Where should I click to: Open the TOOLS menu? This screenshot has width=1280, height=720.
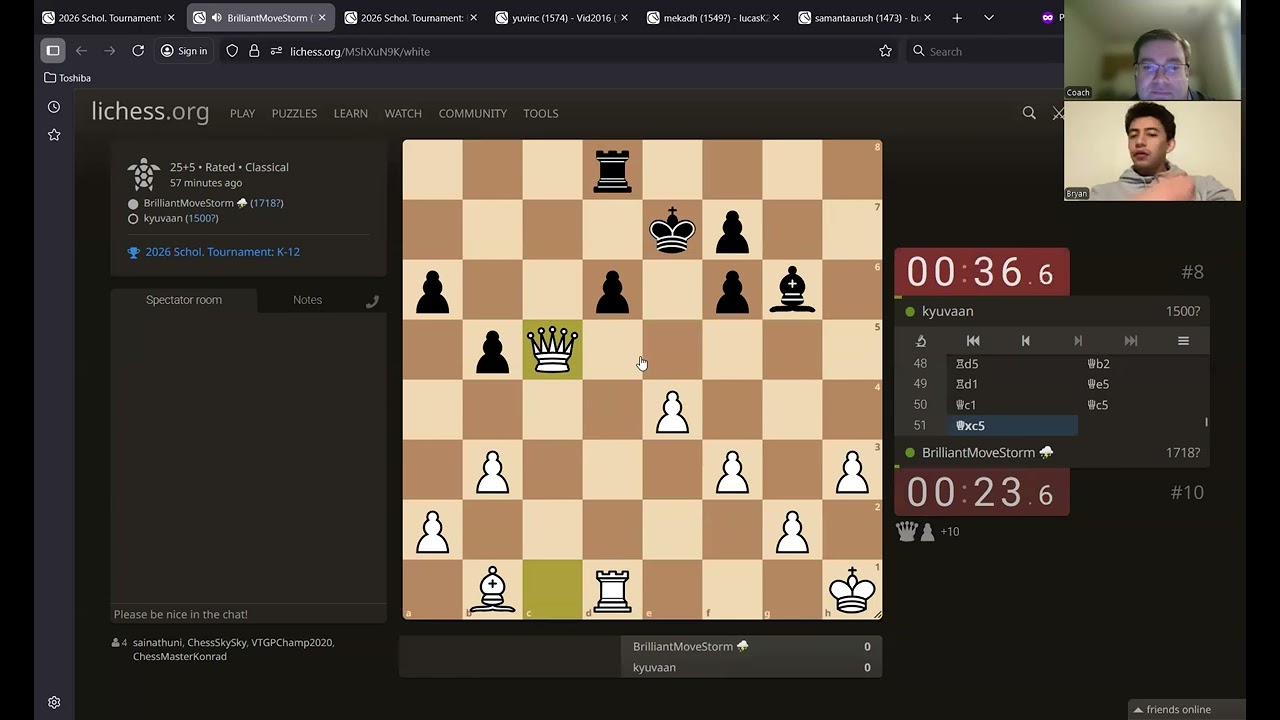540,113
